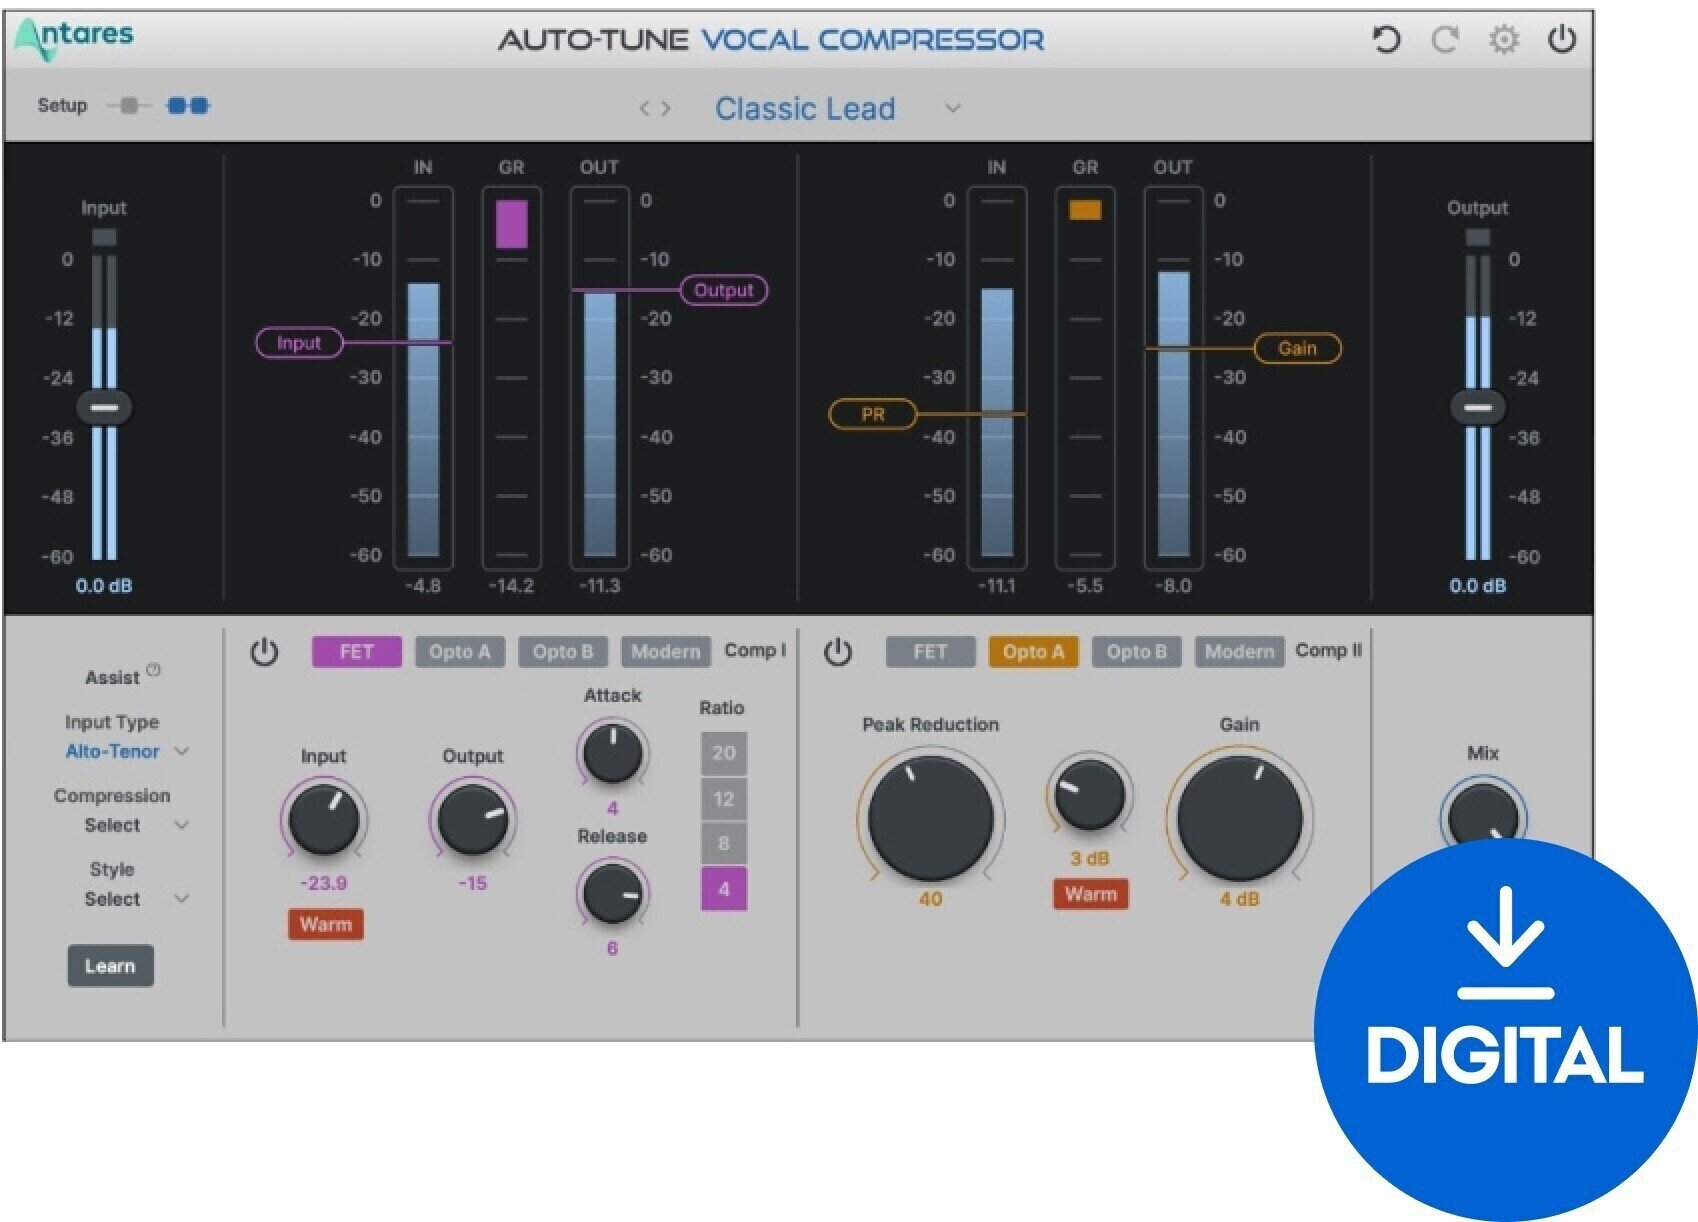The height and width of the screenshot is (1222, 1698).
Task: Click the Comp I Input knob
Action: click(324, 819)
